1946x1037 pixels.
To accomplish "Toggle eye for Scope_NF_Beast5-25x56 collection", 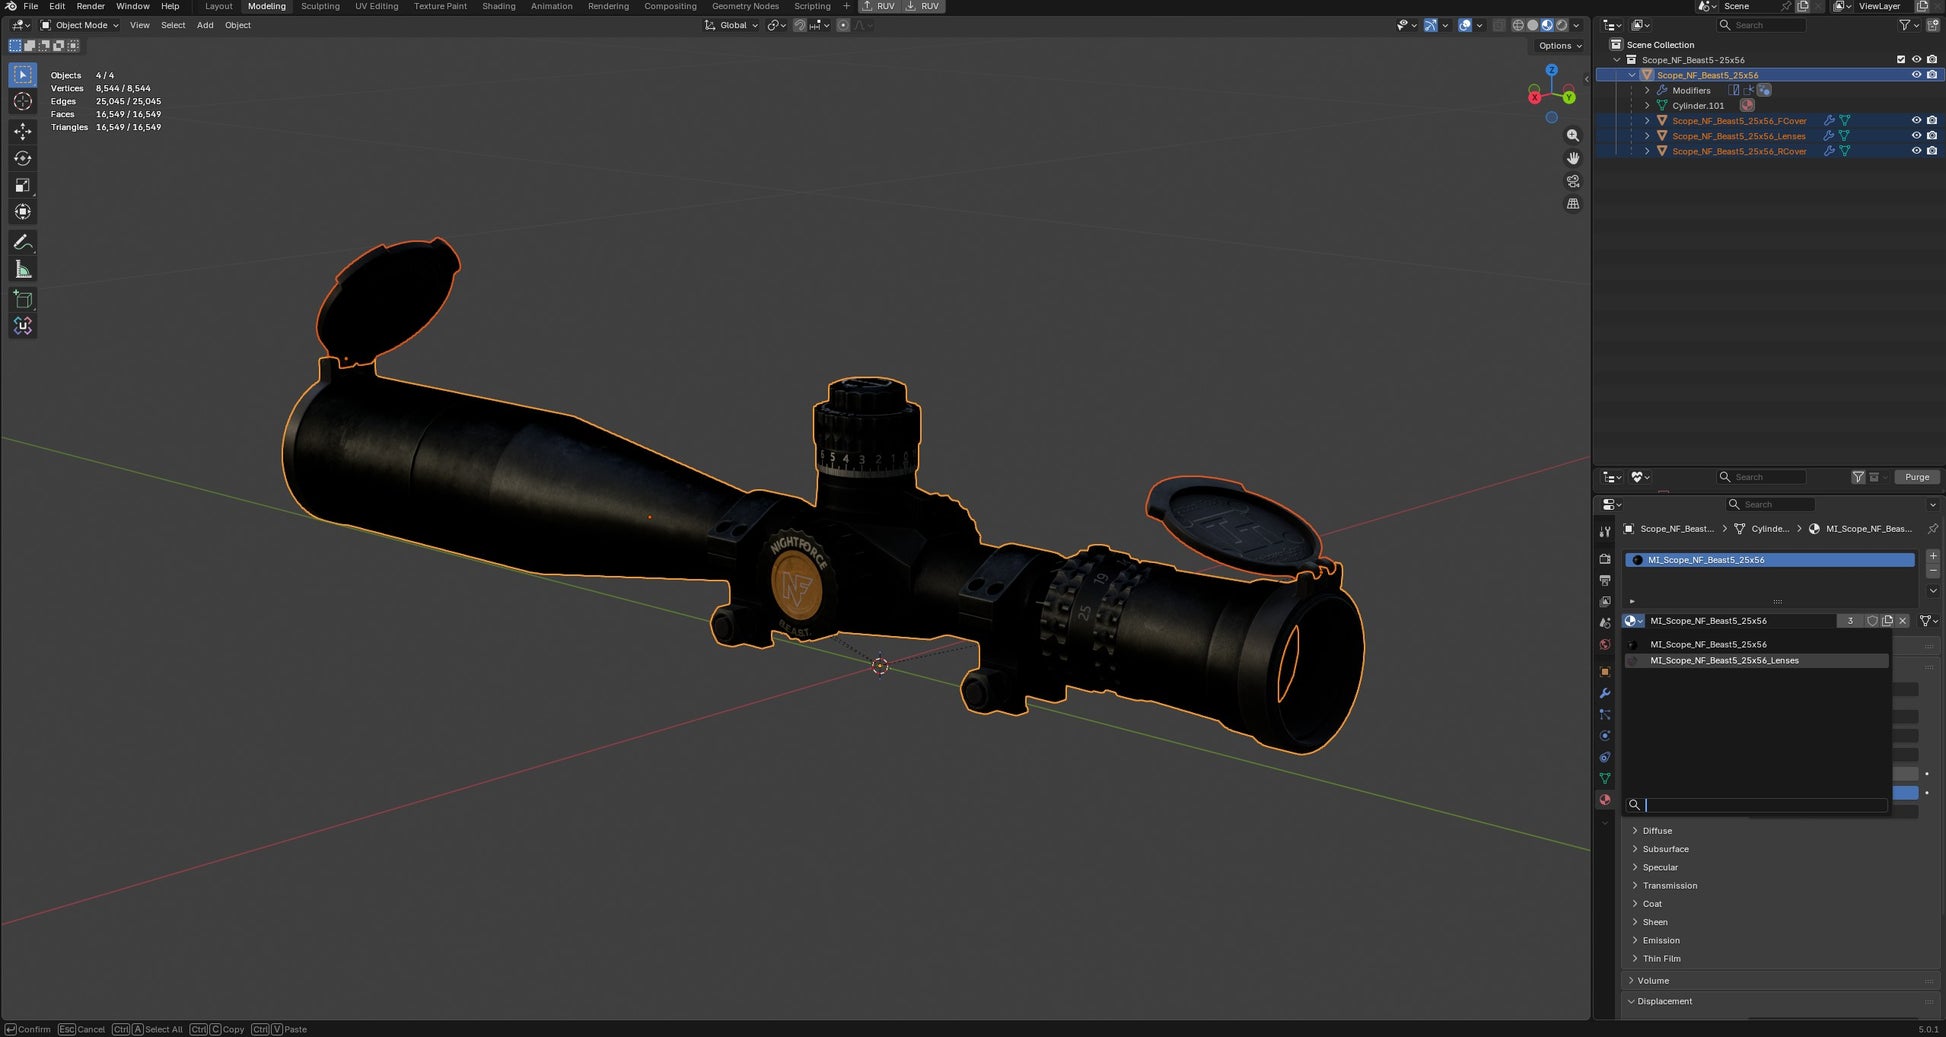I will [x=1916, y=60].
